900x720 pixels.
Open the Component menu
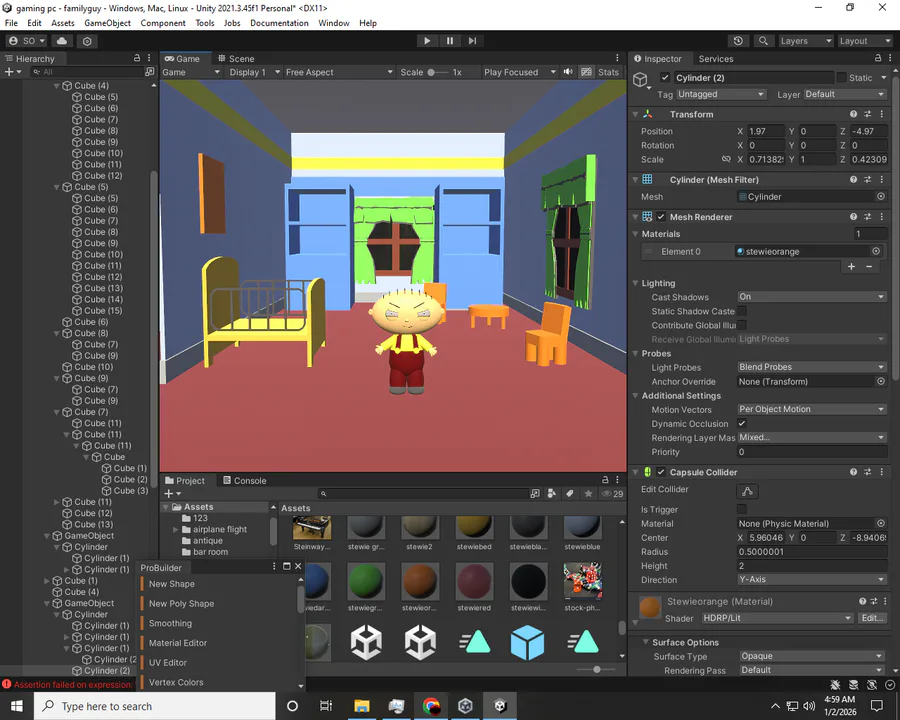point(162,23)
